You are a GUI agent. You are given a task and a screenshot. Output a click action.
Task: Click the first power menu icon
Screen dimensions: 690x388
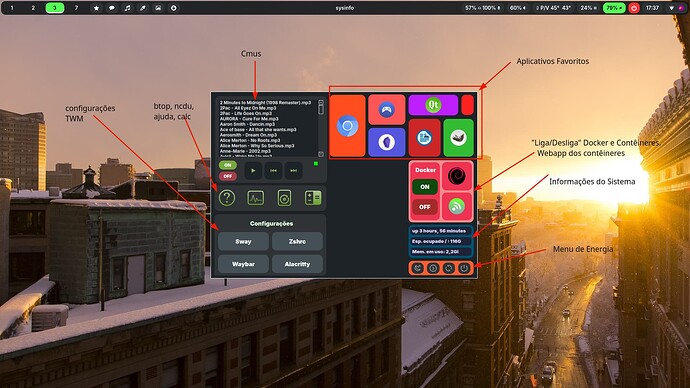(418, 268)
